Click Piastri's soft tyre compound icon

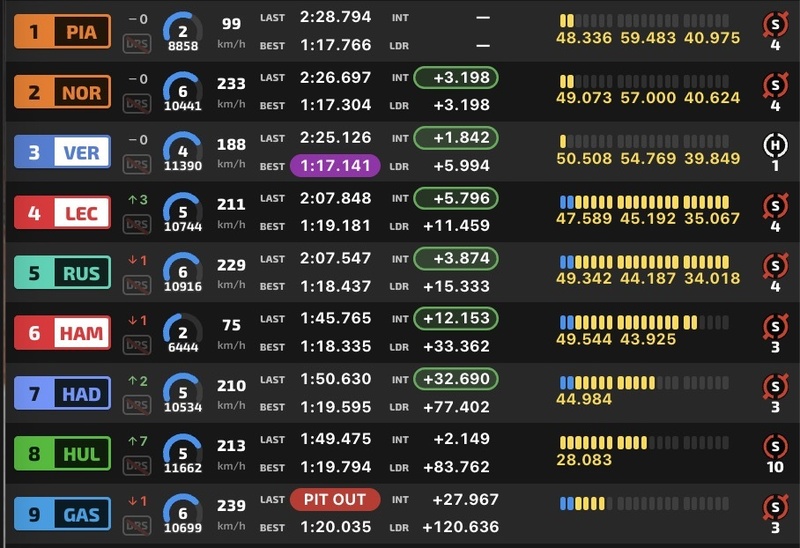coord(775,25)
